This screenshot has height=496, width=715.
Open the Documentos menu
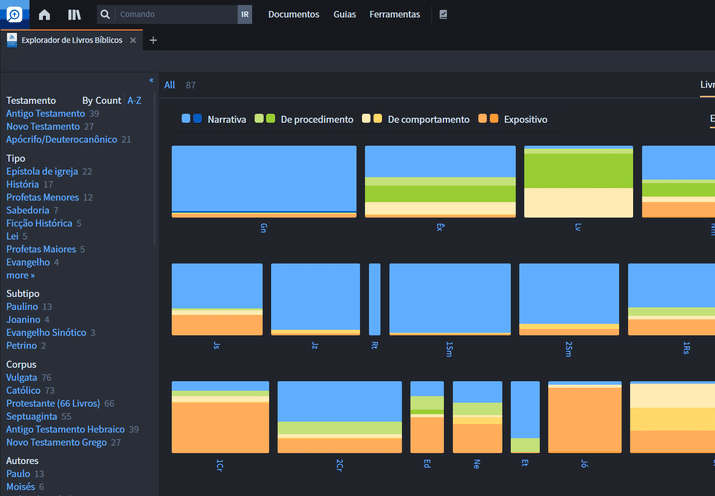tap(294, 15)
